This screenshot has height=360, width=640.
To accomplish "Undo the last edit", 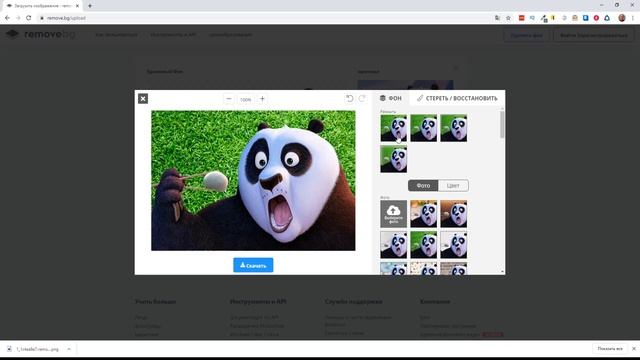I will coord(350,99).
